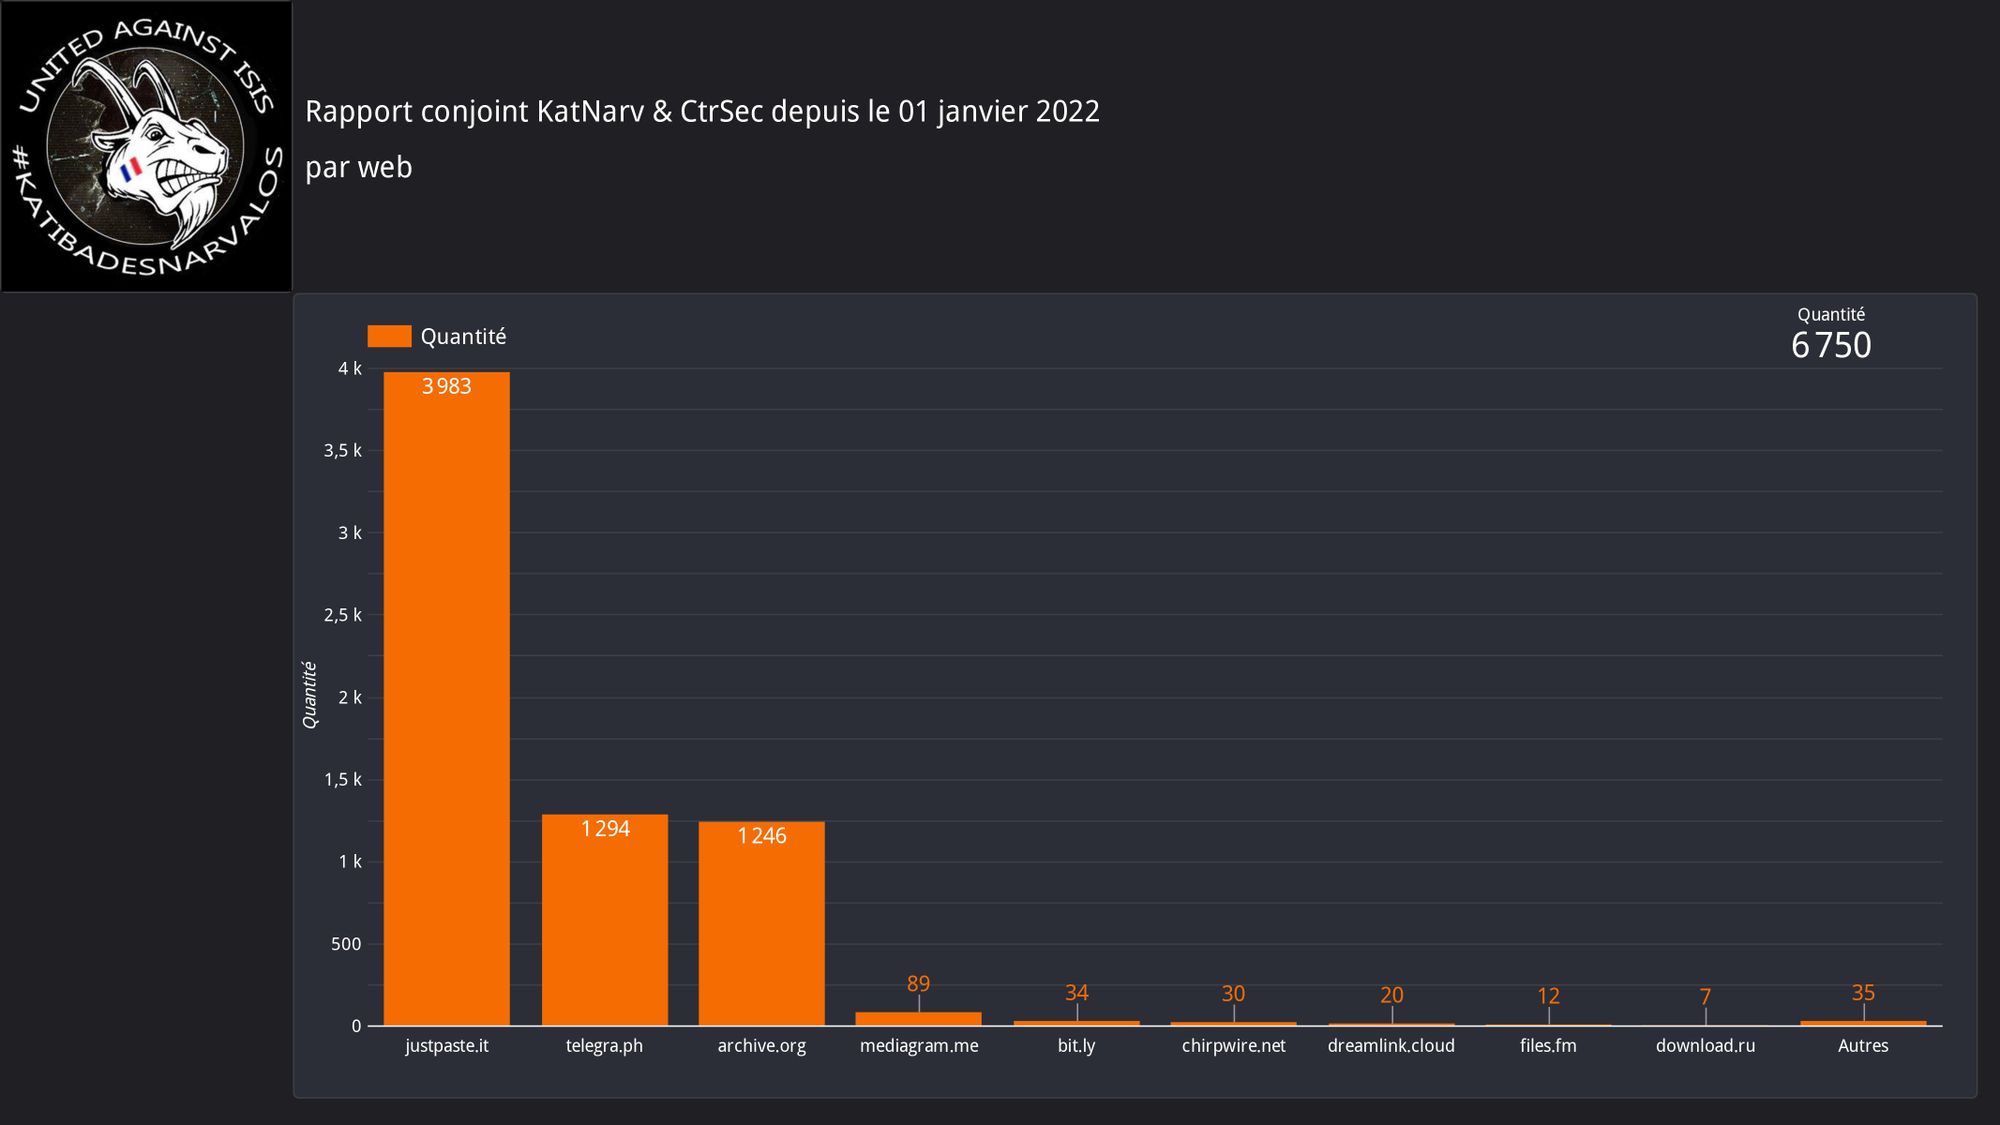Click the orange Quantité legend swatch

[x=389, y=336]
